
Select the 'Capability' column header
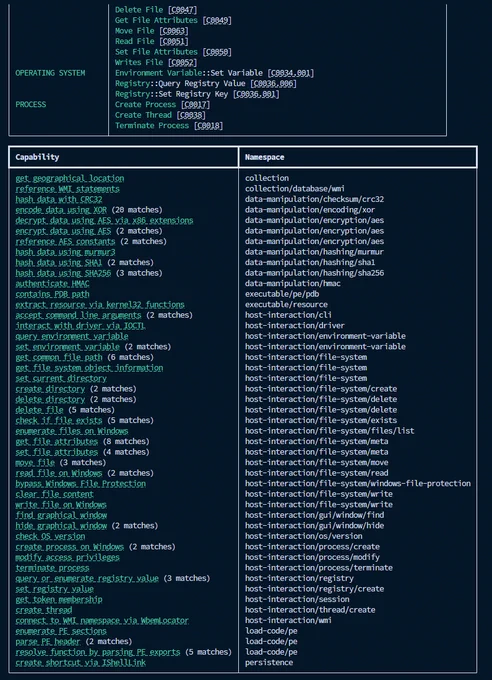pos(37,157)
